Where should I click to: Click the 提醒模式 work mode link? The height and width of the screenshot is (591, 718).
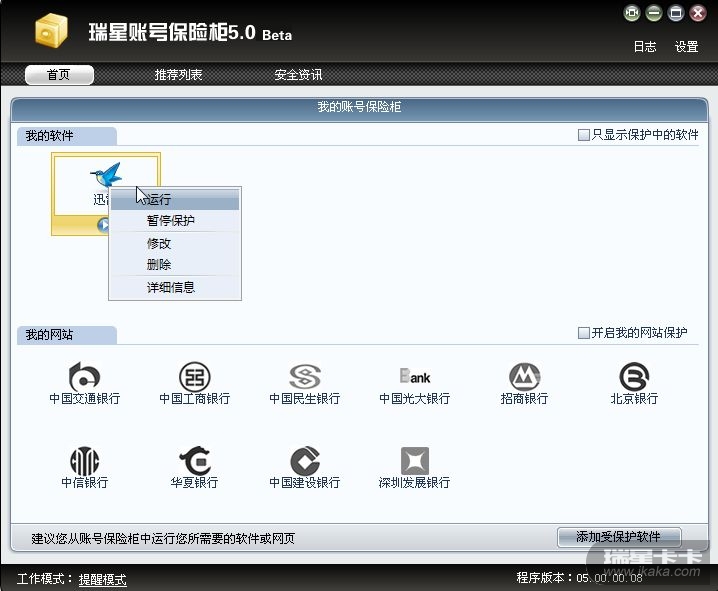103,579
